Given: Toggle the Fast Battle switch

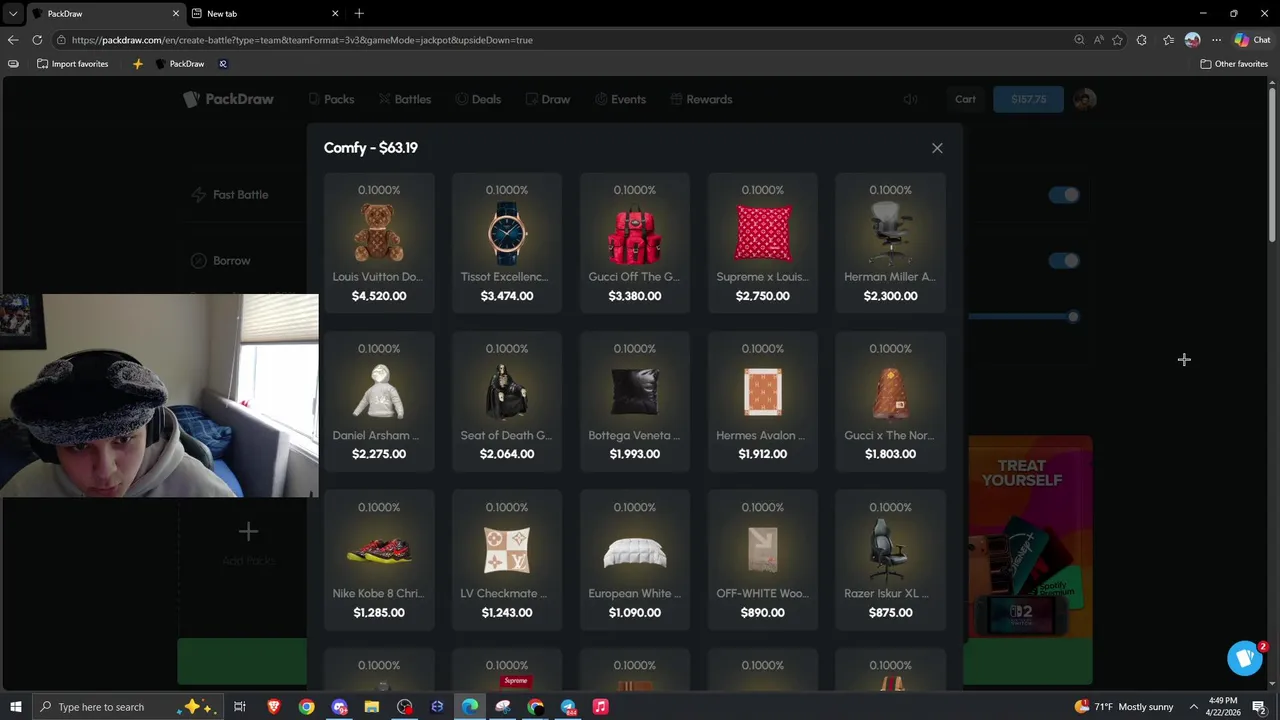Looking at the screenshot, I should (x=1064, y=195).
